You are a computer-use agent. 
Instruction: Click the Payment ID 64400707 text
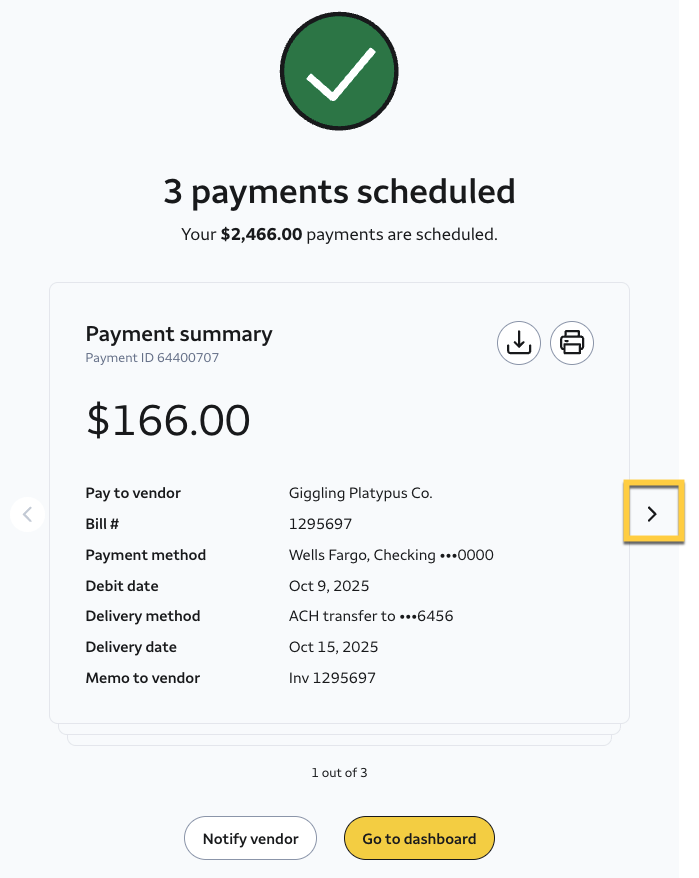[x=152, y=358]
